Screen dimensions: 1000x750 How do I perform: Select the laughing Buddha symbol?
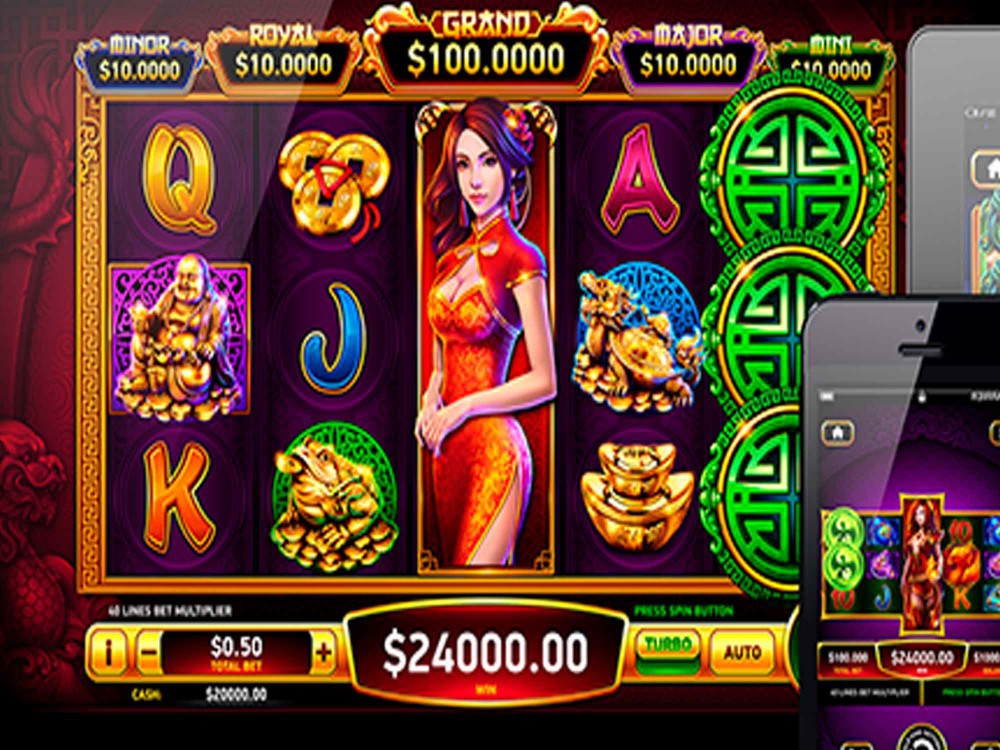[179, 339]
